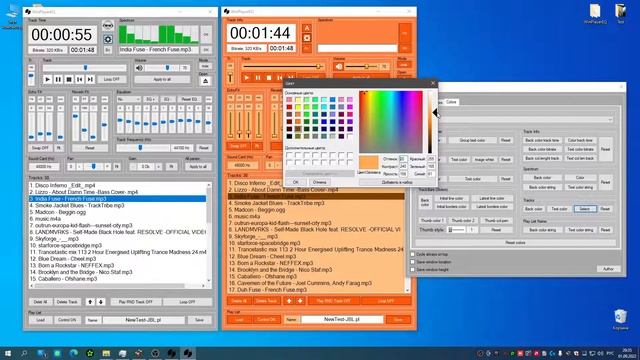Open WinPlayerEQ folder on the desktop
Viewport: 640px width, 360px height.
click(595, 13)
